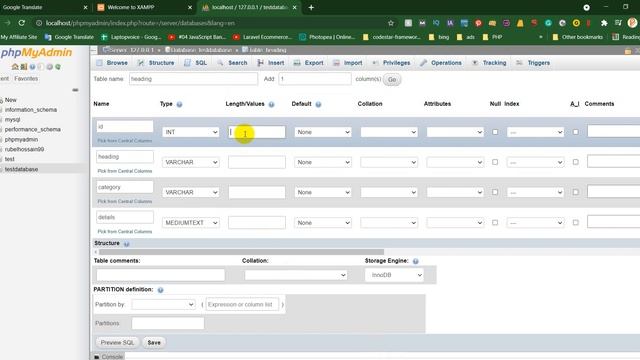Open the Storage Engine InnoDB dropdown
640x360 pixels.
pos(394,275)
